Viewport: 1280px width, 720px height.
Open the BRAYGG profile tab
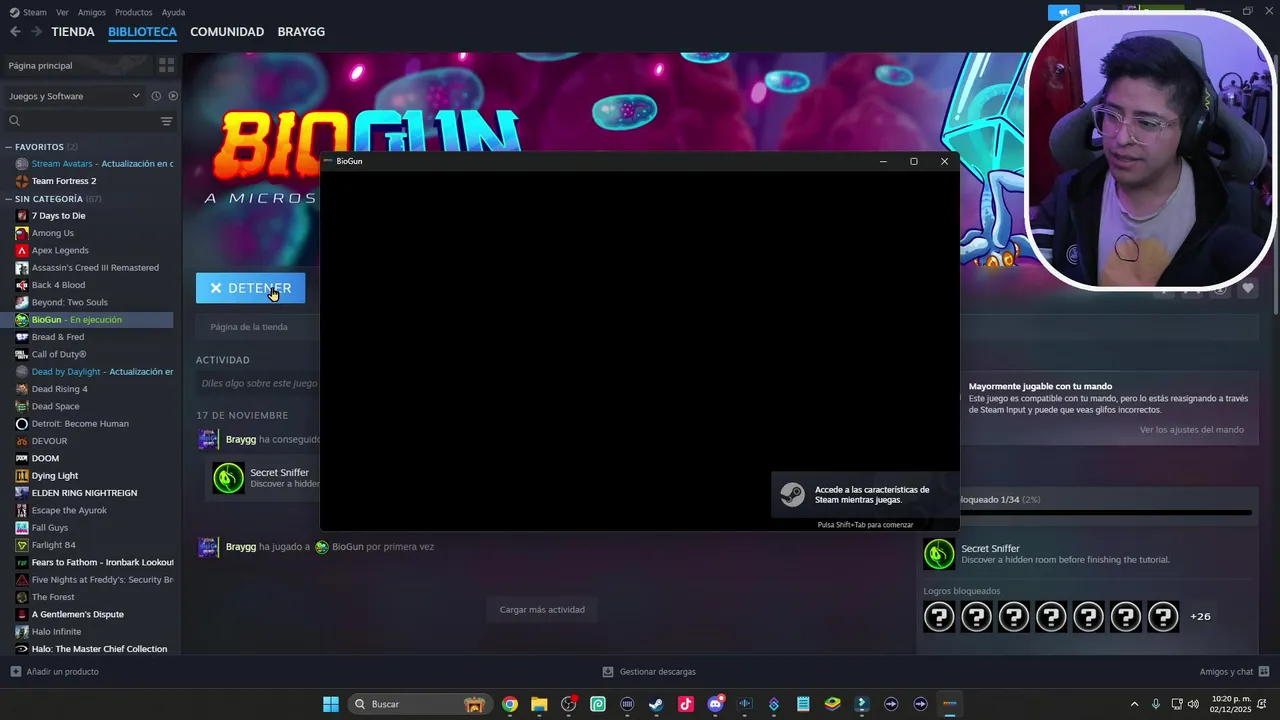pyautogui.click(x=301, y=32)
